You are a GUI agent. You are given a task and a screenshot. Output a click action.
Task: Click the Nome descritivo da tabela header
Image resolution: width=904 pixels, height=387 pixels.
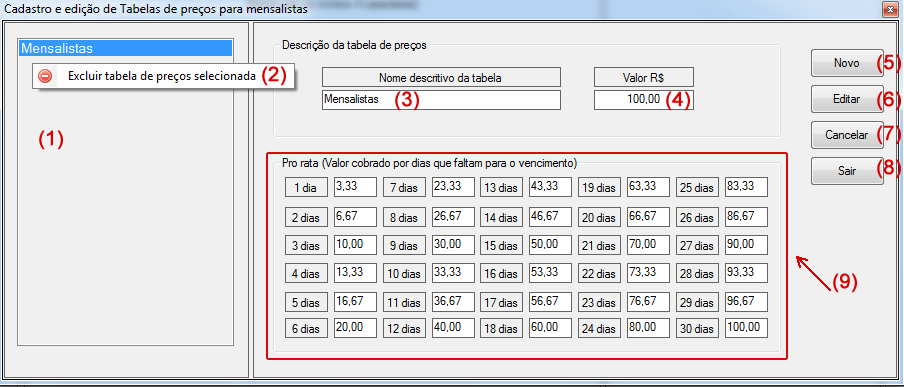coord(441,77)
